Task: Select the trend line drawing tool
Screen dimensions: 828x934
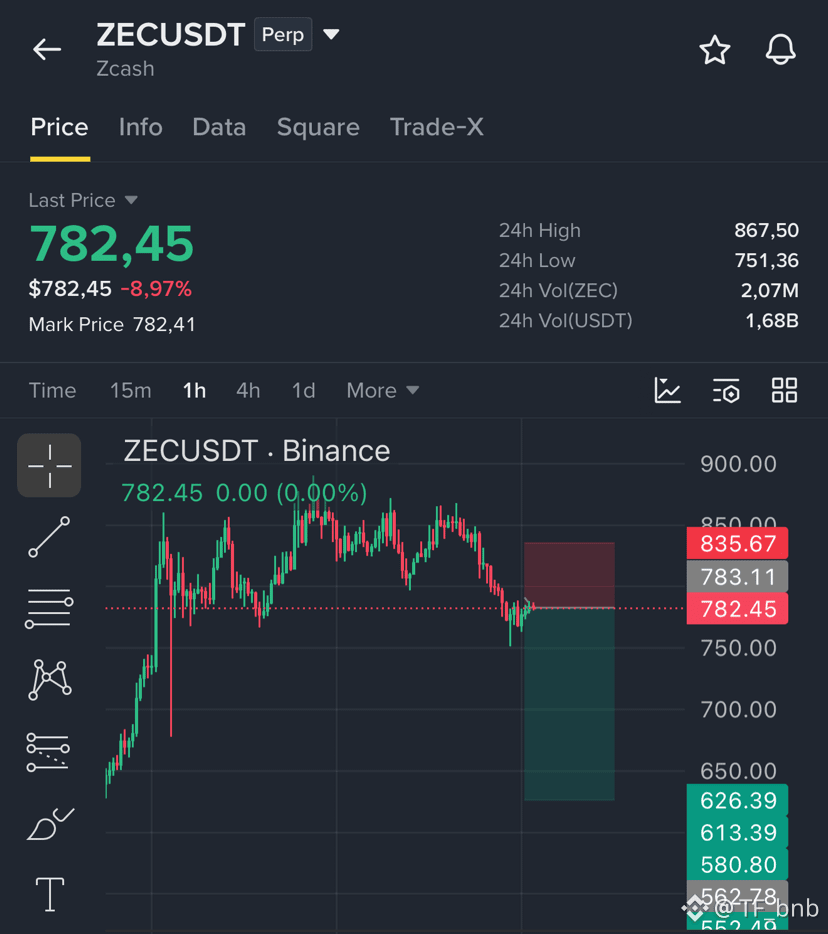Action: coord(49,537)
